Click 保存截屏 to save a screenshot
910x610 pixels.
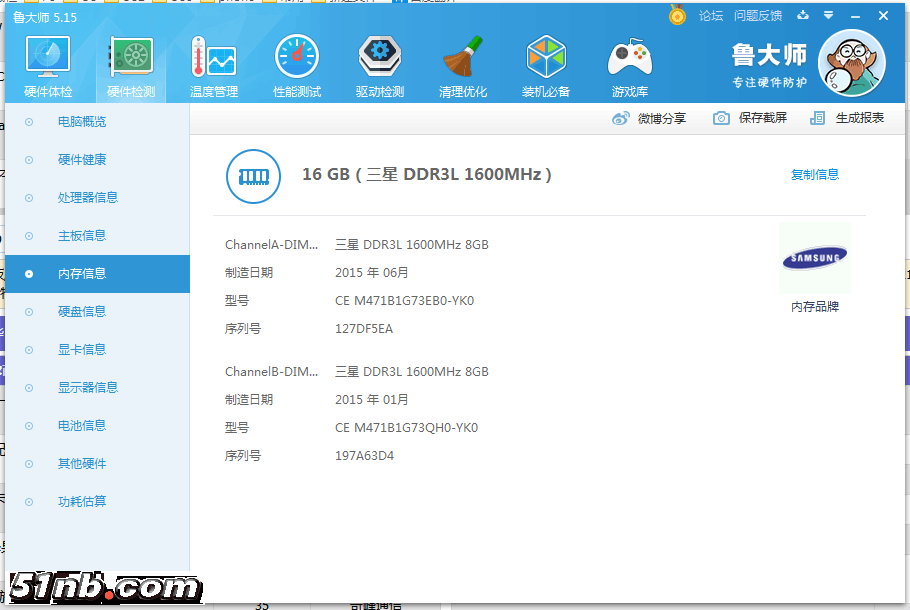(x=751, y=118)
